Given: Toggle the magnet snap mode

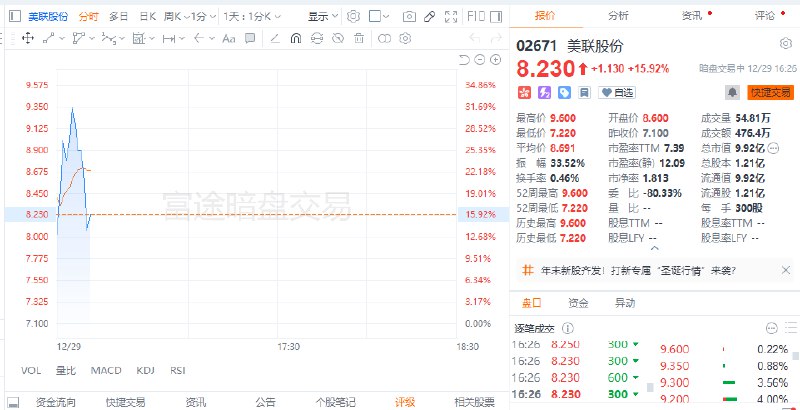Looking at the screenshot, I should pyautogui.click(x=295, y=38).
